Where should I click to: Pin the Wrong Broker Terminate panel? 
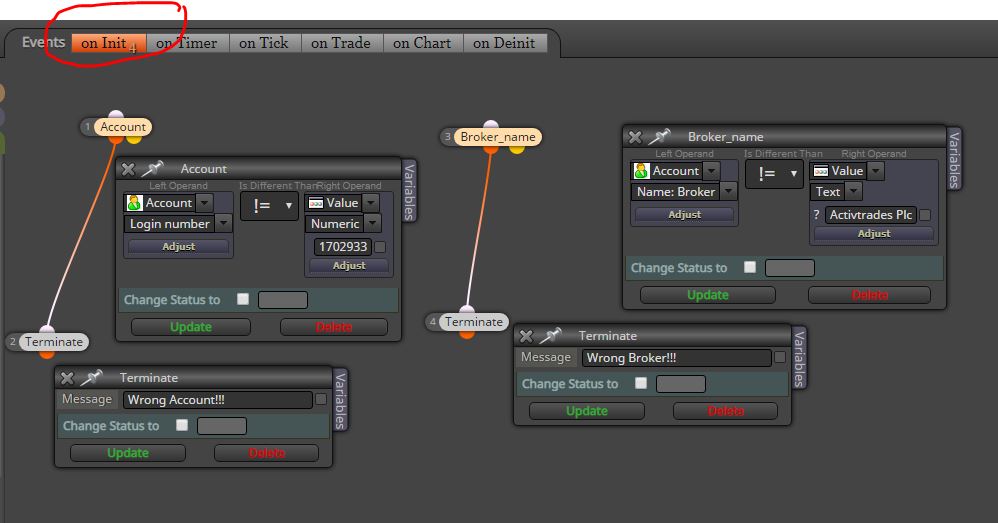click(x=551, y=335)
